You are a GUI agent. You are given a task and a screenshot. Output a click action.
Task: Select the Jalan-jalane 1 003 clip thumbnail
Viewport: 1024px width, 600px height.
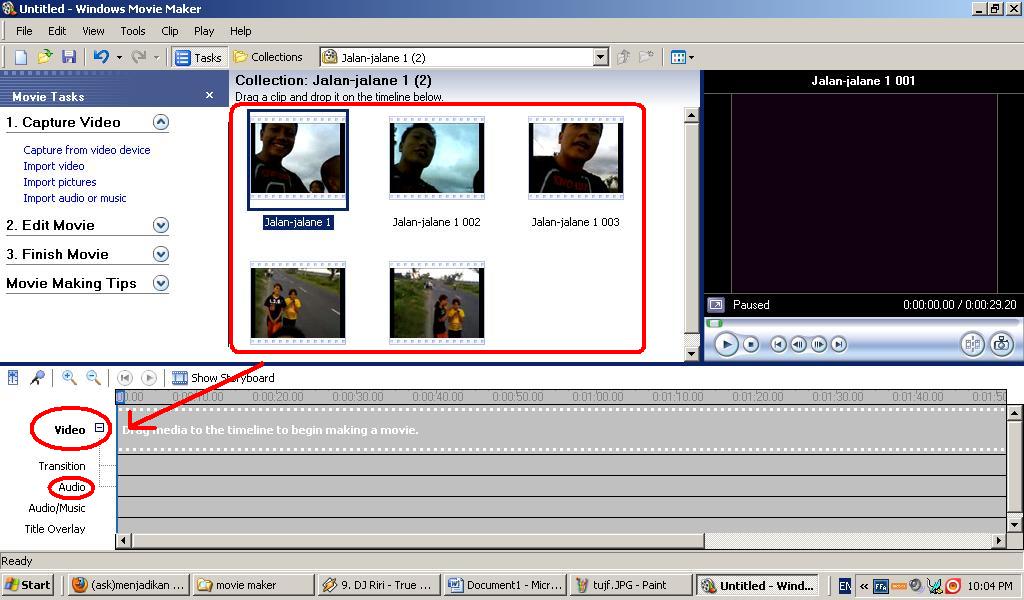575,157
